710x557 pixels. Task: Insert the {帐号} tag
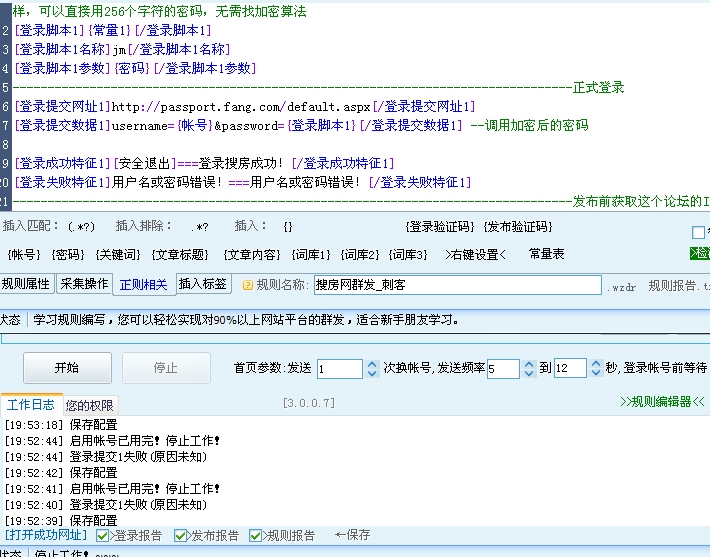click(x=24, y=254)
